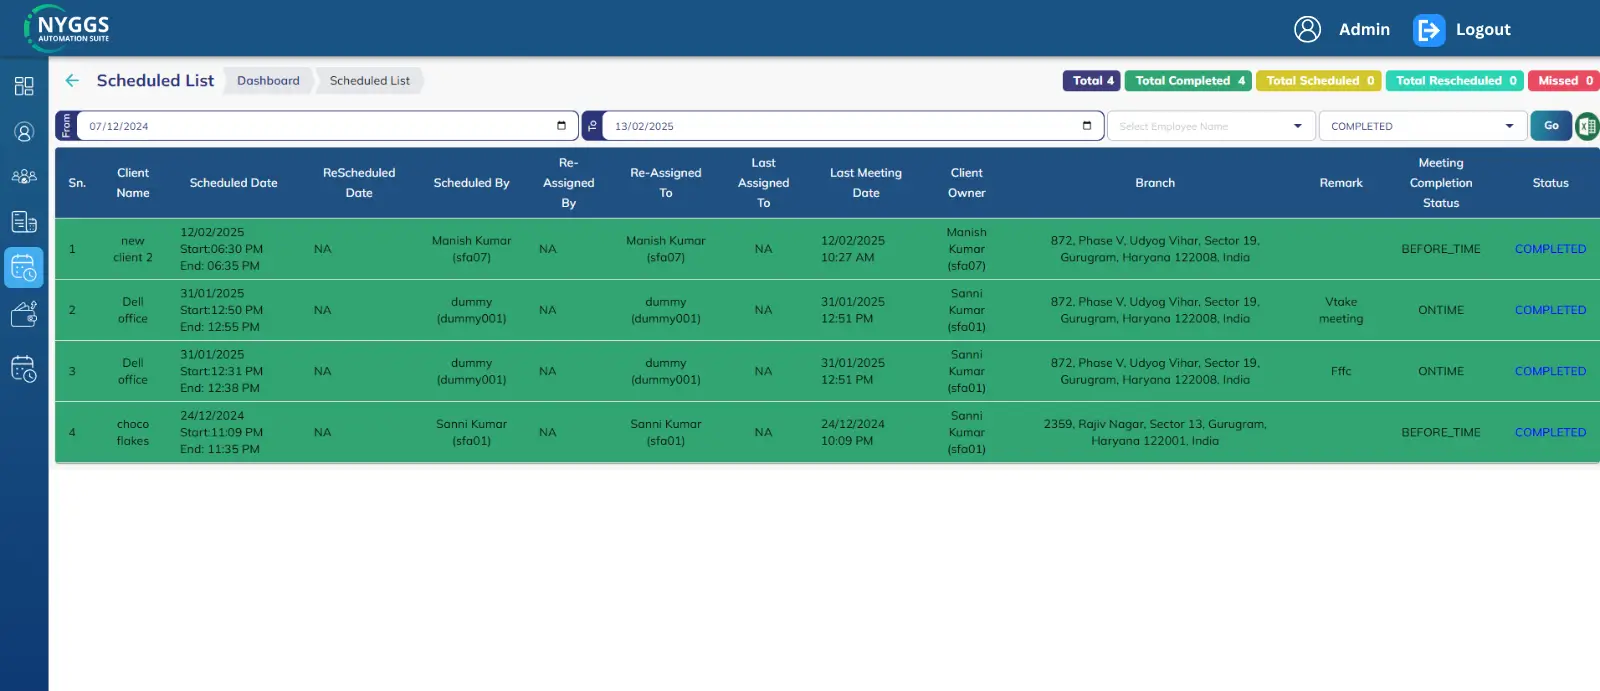Open calendar picker in the To date field
1600x691 pixels.
tap(1087, 126)
